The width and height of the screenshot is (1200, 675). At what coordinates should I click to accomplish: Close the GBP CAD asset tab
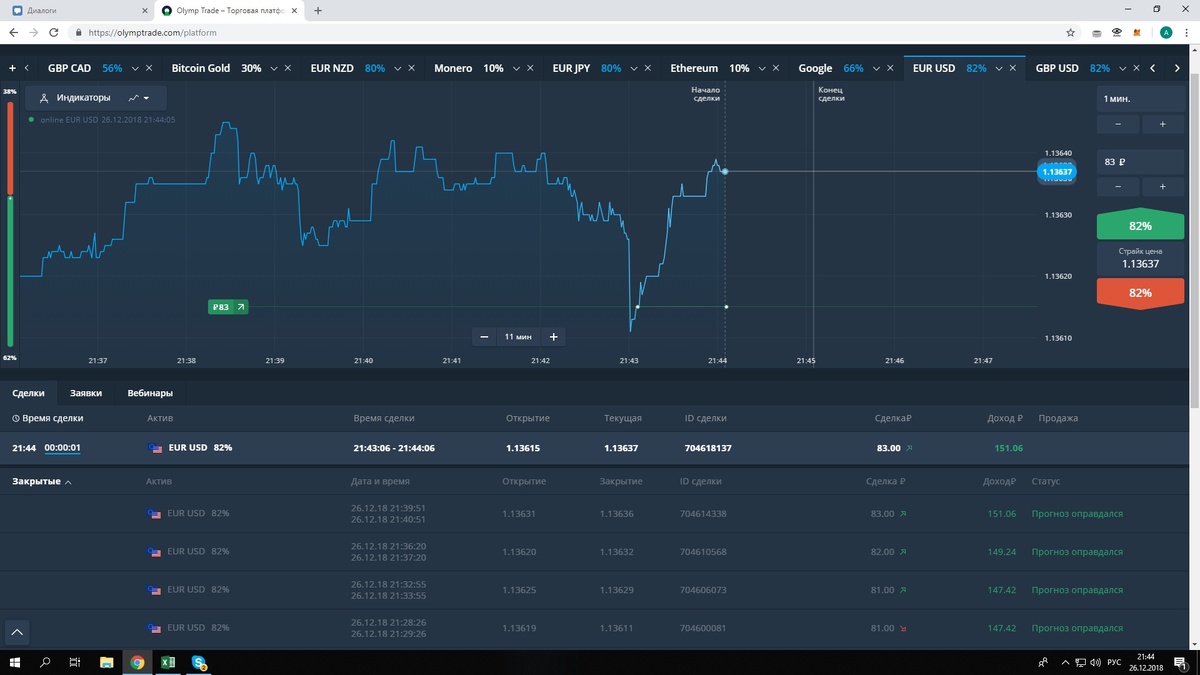pyautogui.click(x=149, y=68)
